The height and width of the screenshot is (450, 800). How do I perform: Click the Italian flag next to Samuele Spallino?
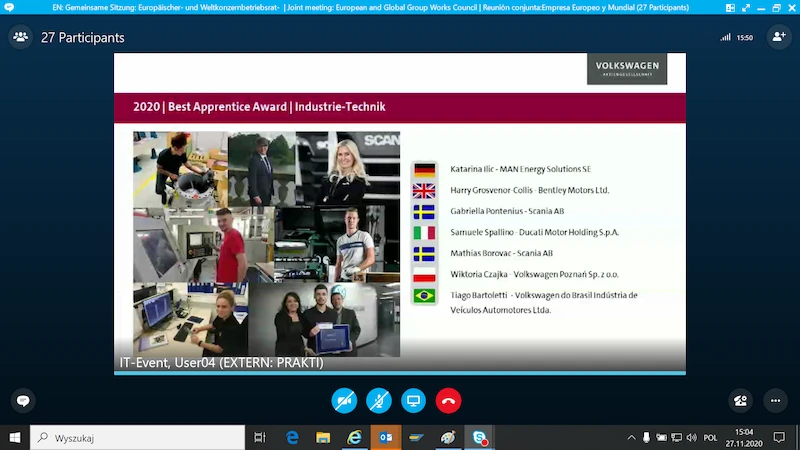[x=424, y=233]
